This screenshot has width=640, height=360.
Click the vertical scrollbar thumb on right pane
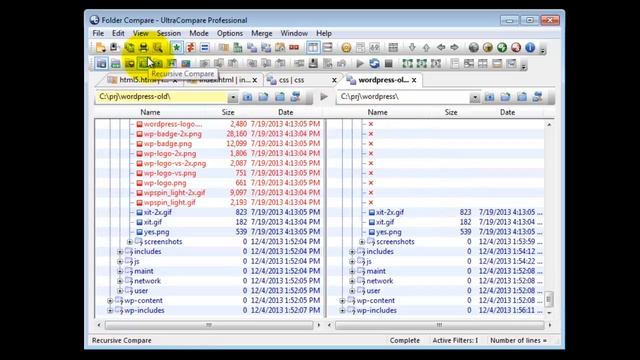pyautogui.click(x=549, y=299)
